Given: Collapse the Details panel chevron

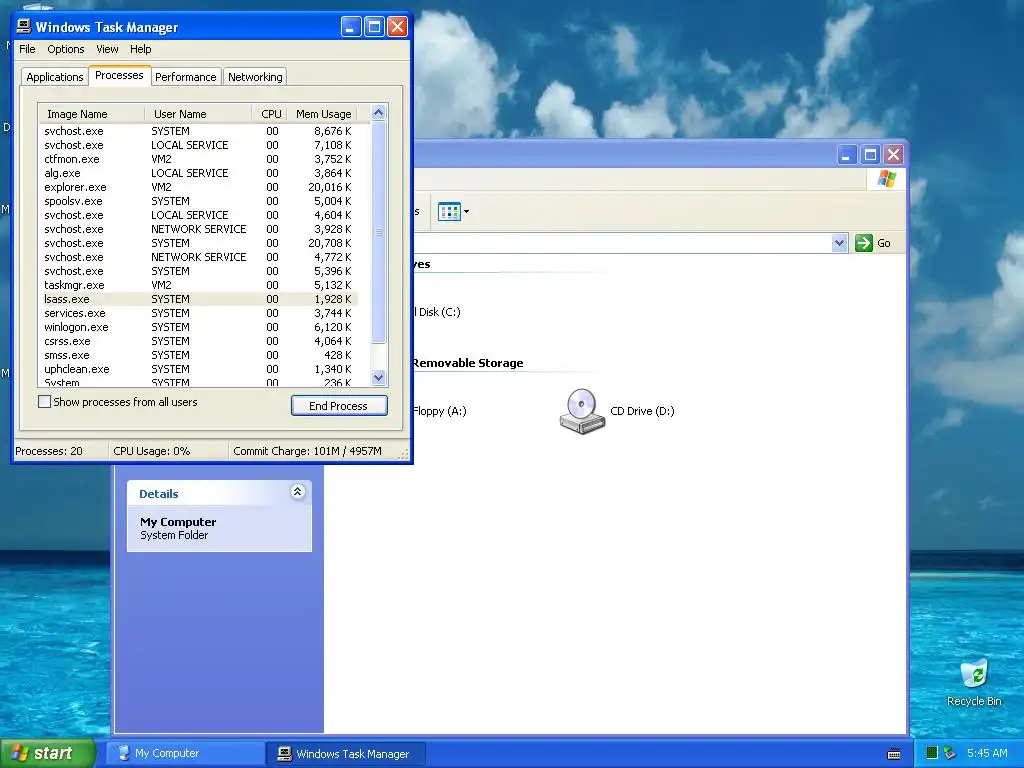Looking at the screenshot, I should point(297,492).
